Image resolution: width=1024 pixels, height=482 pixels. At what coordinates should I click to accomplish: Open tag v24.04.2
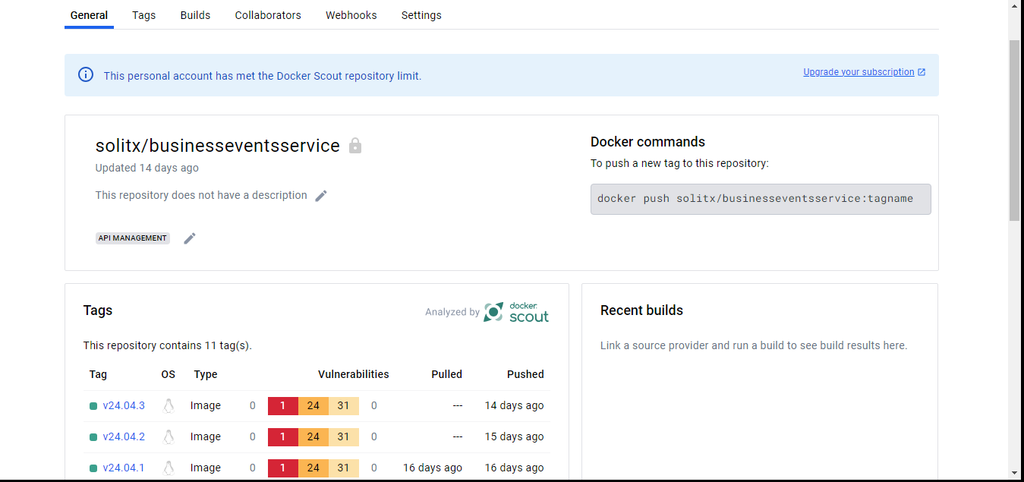coord(123,437)
